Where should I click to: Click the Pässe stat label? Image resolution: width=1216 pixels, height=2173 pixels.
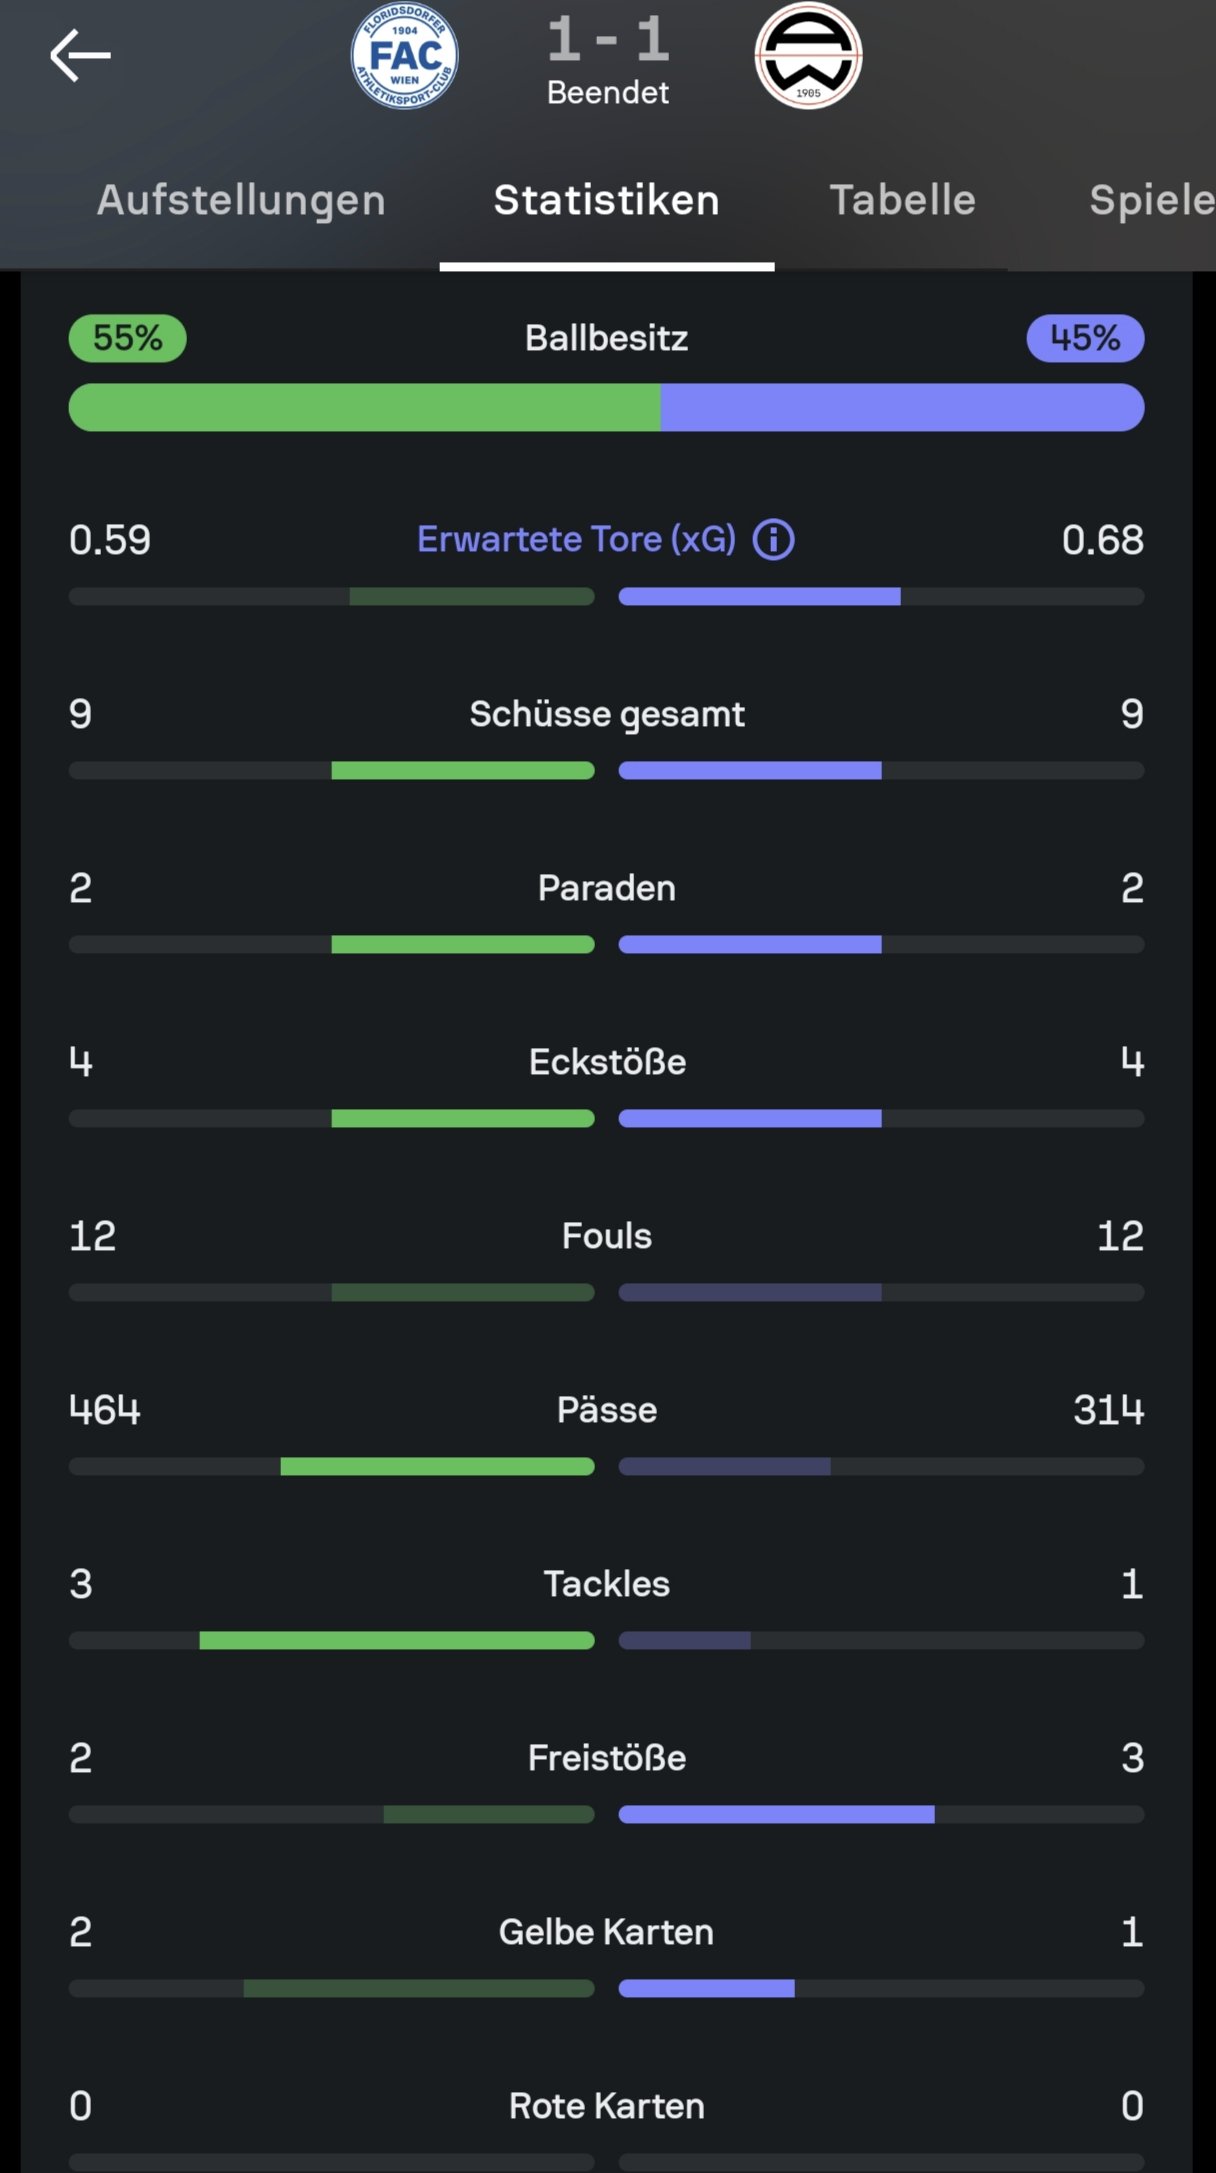point(607,1410)
